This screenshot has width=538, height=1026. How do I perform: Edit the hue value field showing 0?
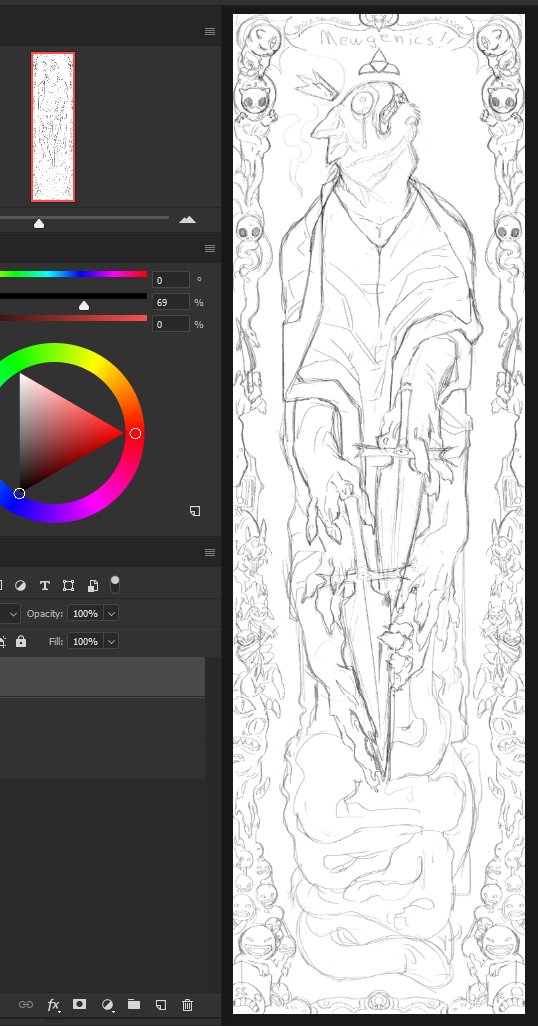click(x=171, y=280)
